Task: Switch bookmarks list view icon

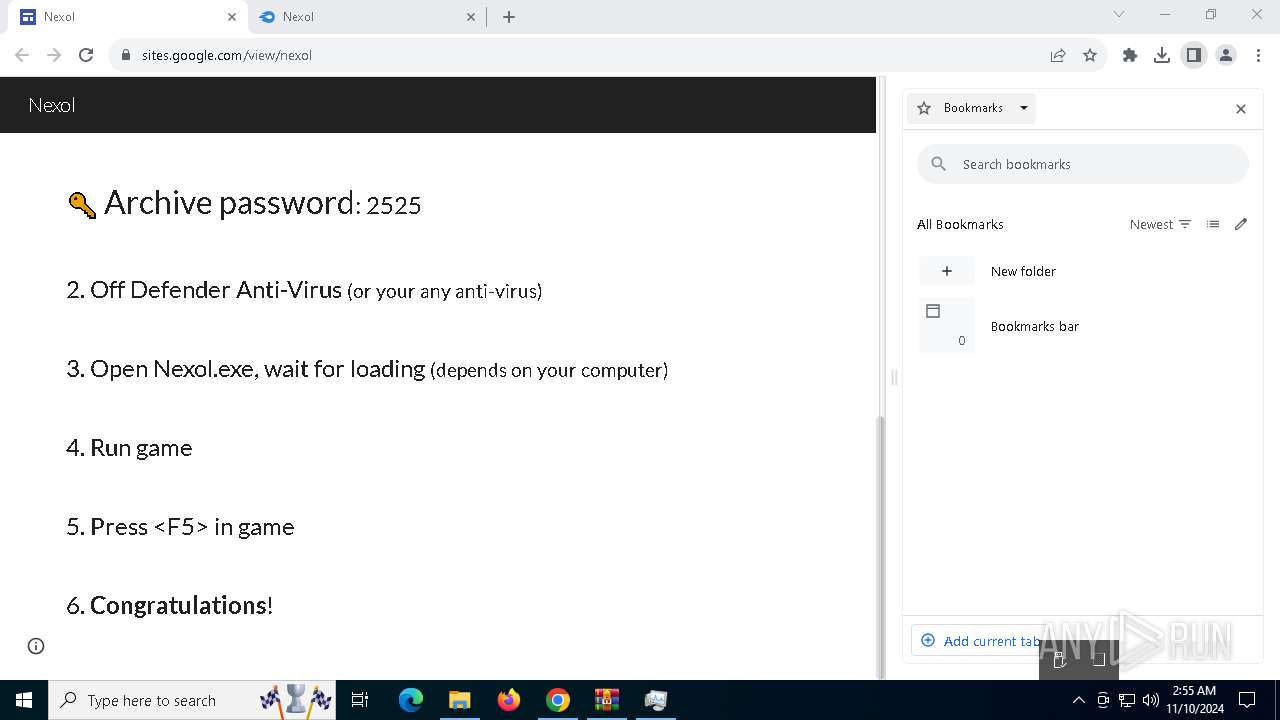Action: pyautogui.click(x=1213, y=224)
